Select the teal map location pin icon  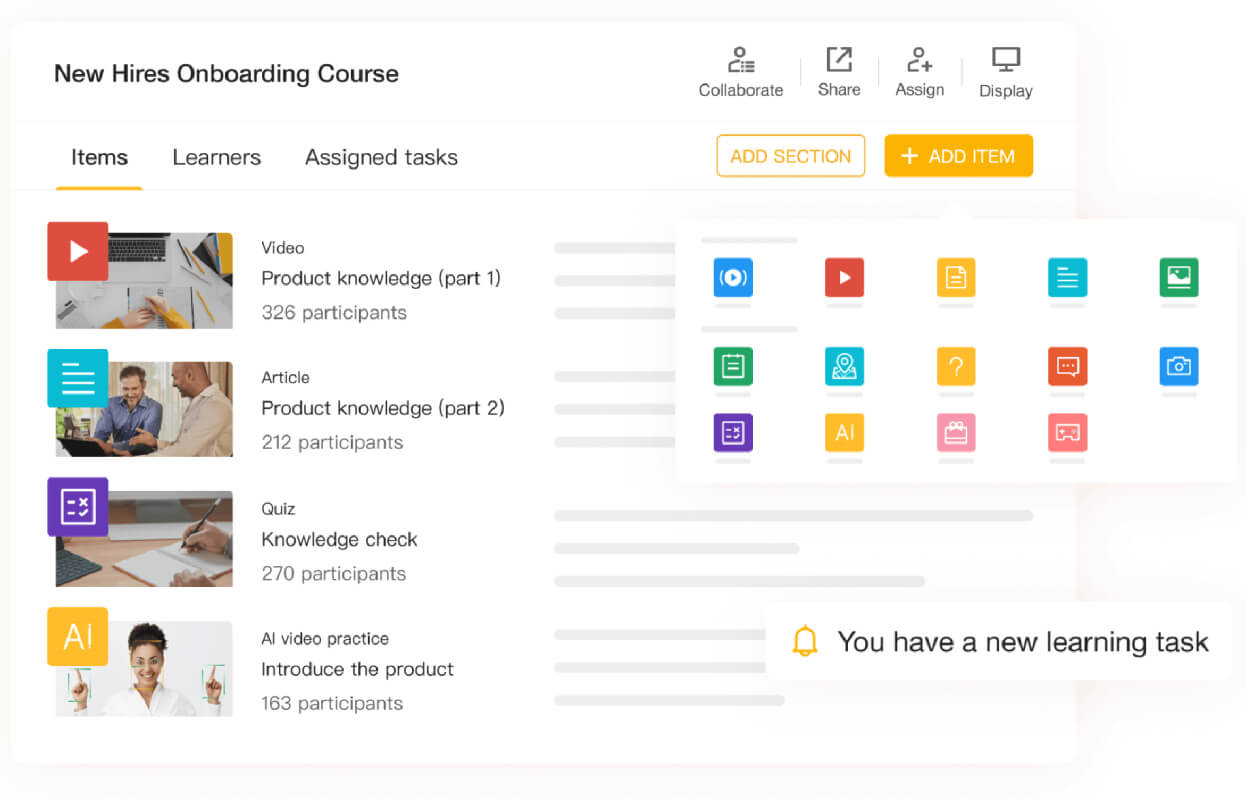(x=844, y=366)
